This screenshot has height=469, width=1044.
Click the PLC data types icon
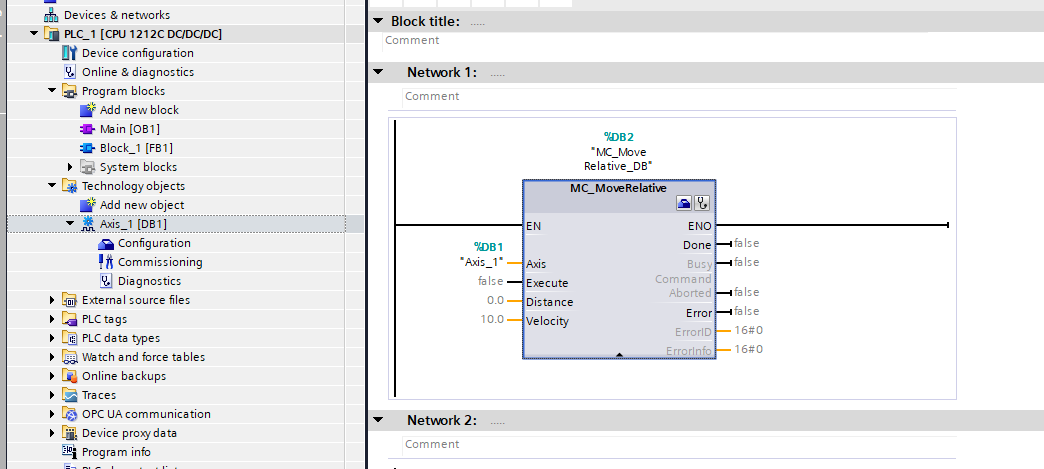click(x=69, y=338)
